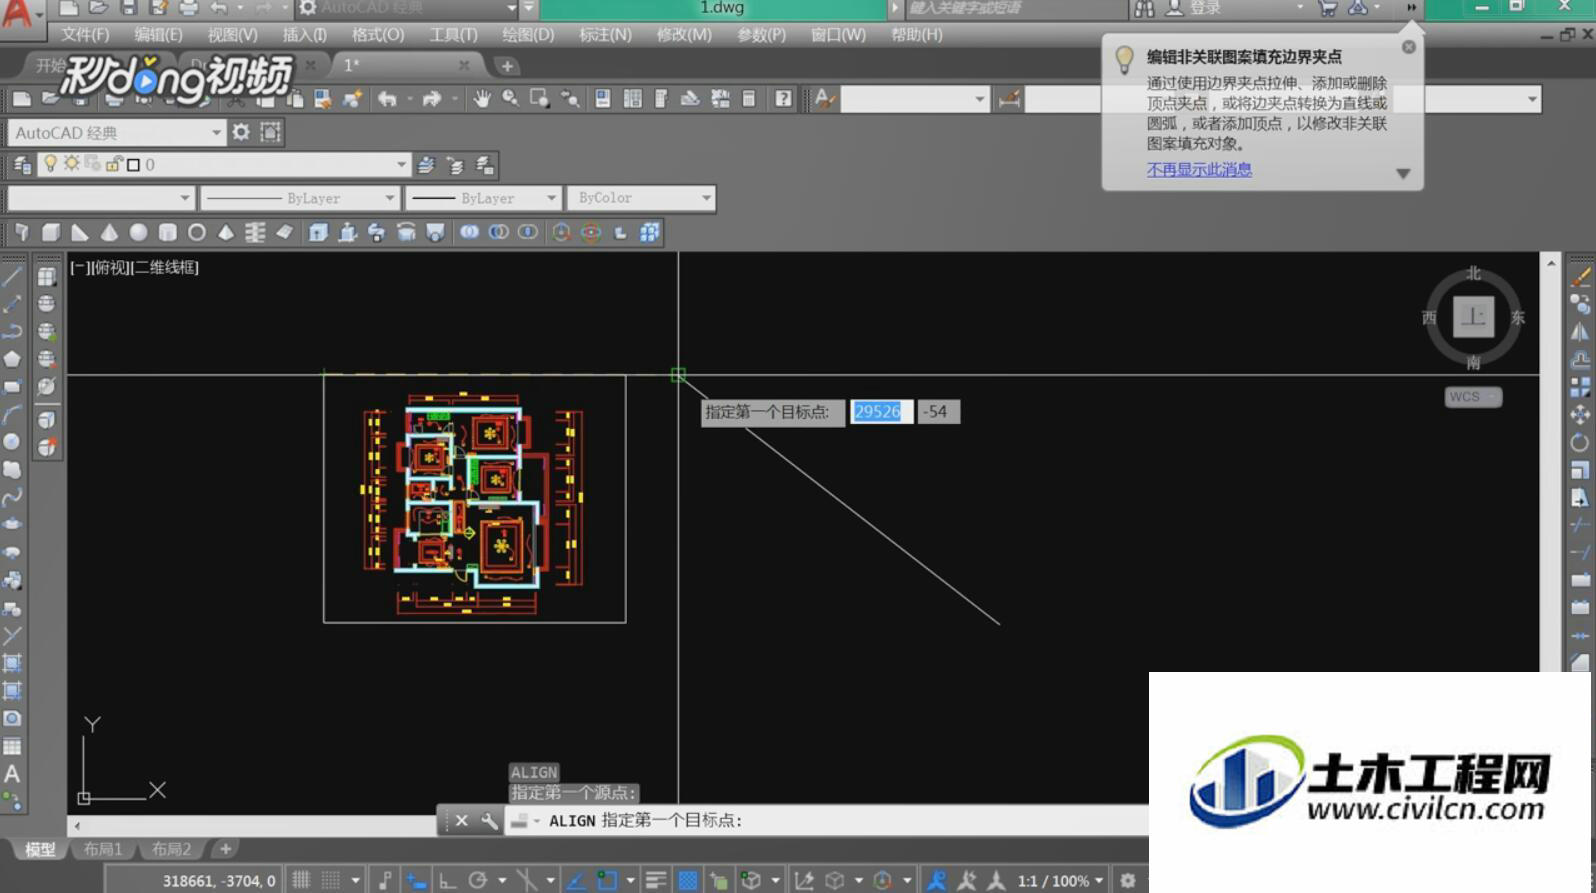The height and width of the screenshot is (893, 1596).
Task: Open the second ByLayer lineweight dropdown
Action: click(x=483, y=198)
